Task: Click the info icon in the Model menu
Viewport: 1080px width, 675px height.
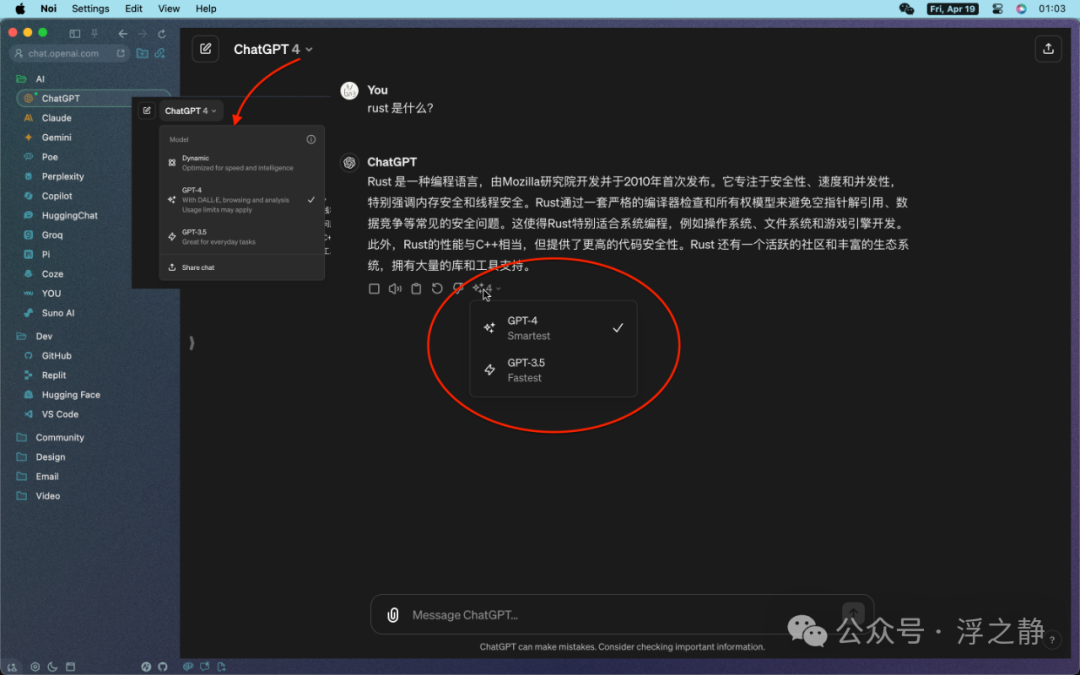Action: pyautogui.click(x=311, y=139)
